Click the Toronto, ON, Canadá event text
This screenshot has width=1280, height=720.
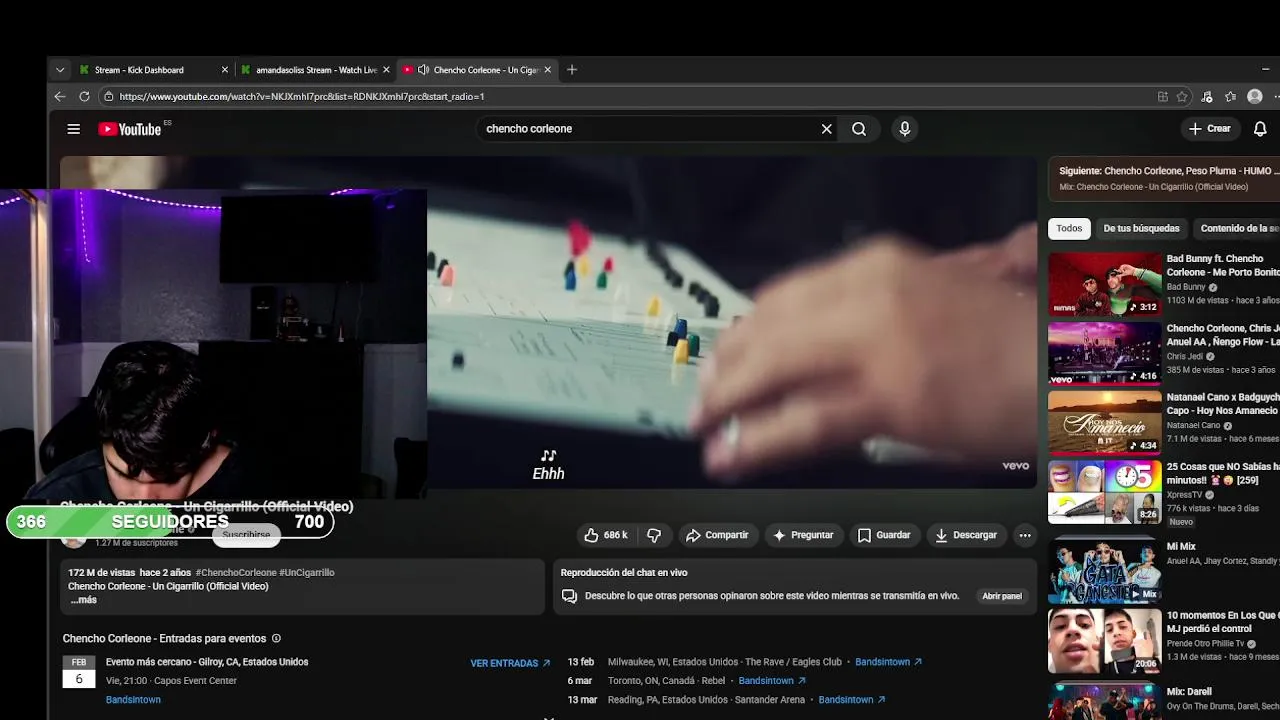pos(666,681)
